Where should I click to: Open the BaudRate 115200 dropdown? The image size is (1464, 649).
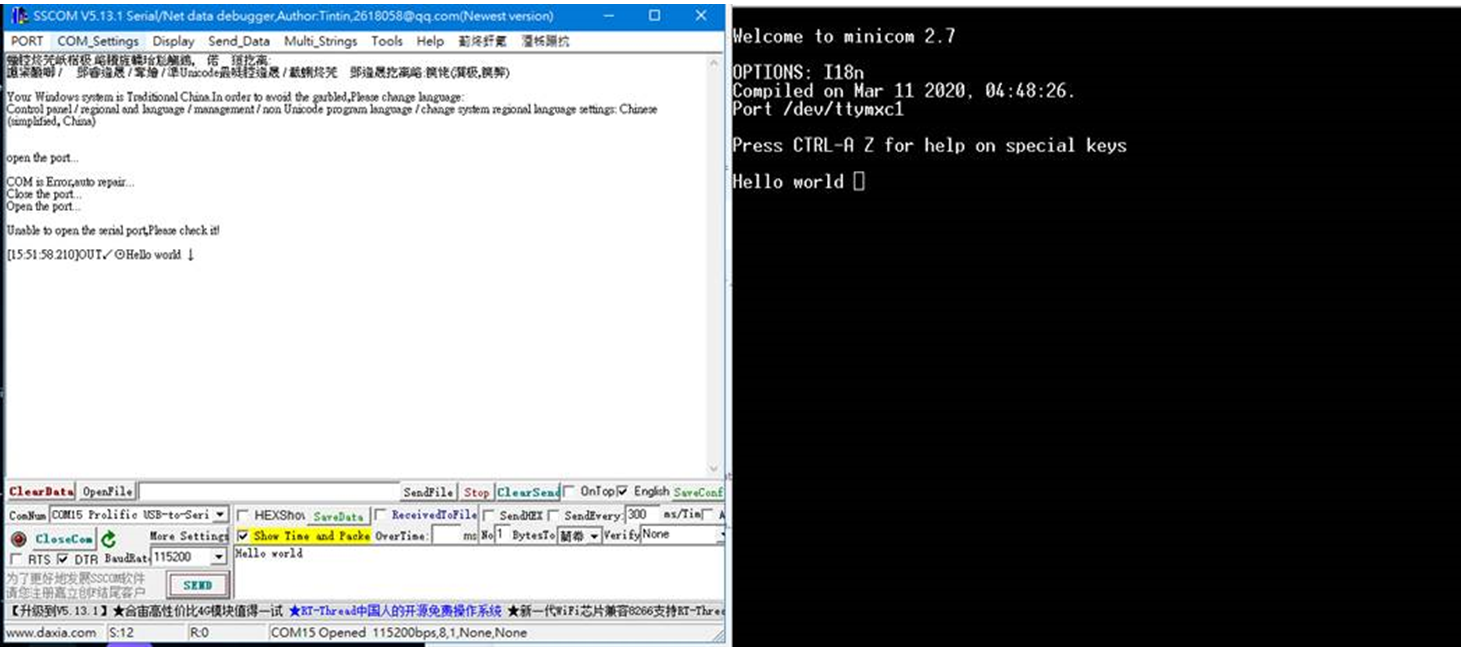click(x=218, y=557)
